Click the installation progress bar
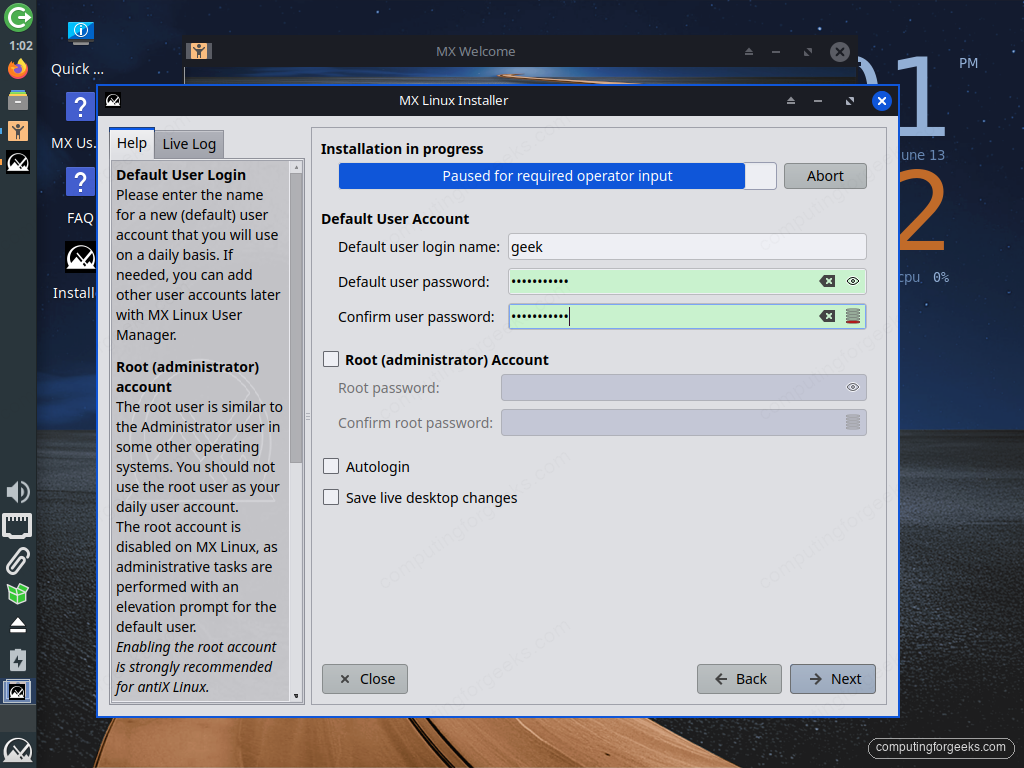Screen dimensions: 1024x768 557,176
